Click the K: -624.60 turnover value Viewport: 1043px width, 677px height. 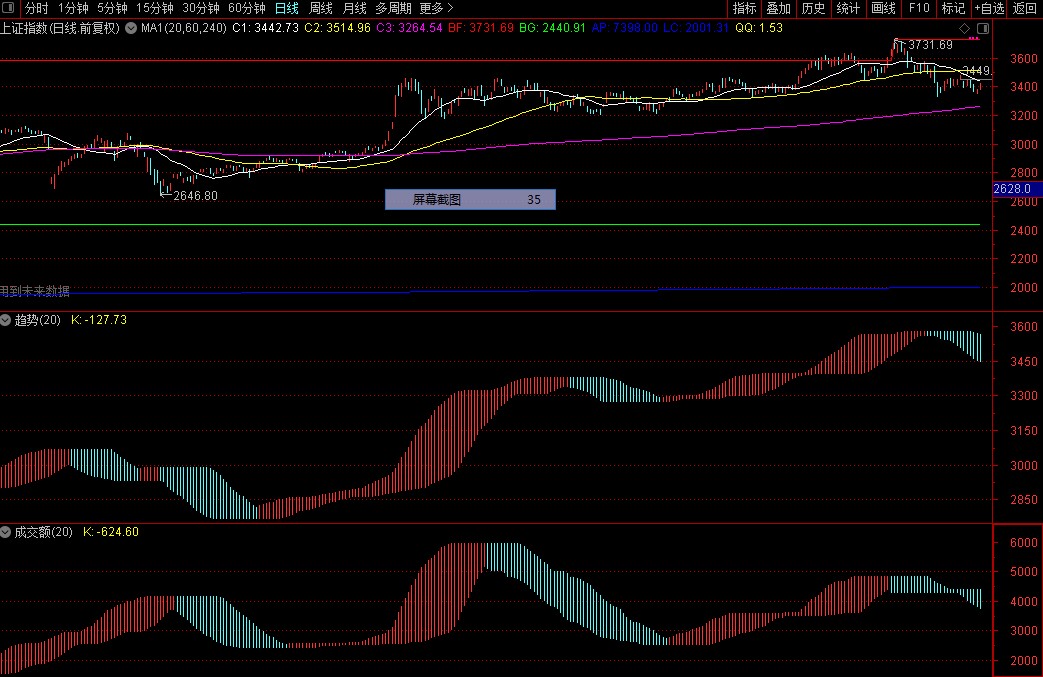click(x=111, y=532)
